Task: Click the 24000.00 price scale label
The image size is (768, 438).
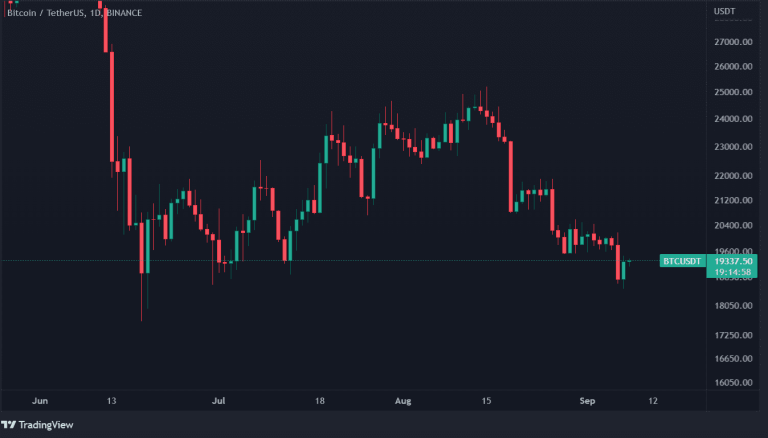Action: [x=733, y=119]
